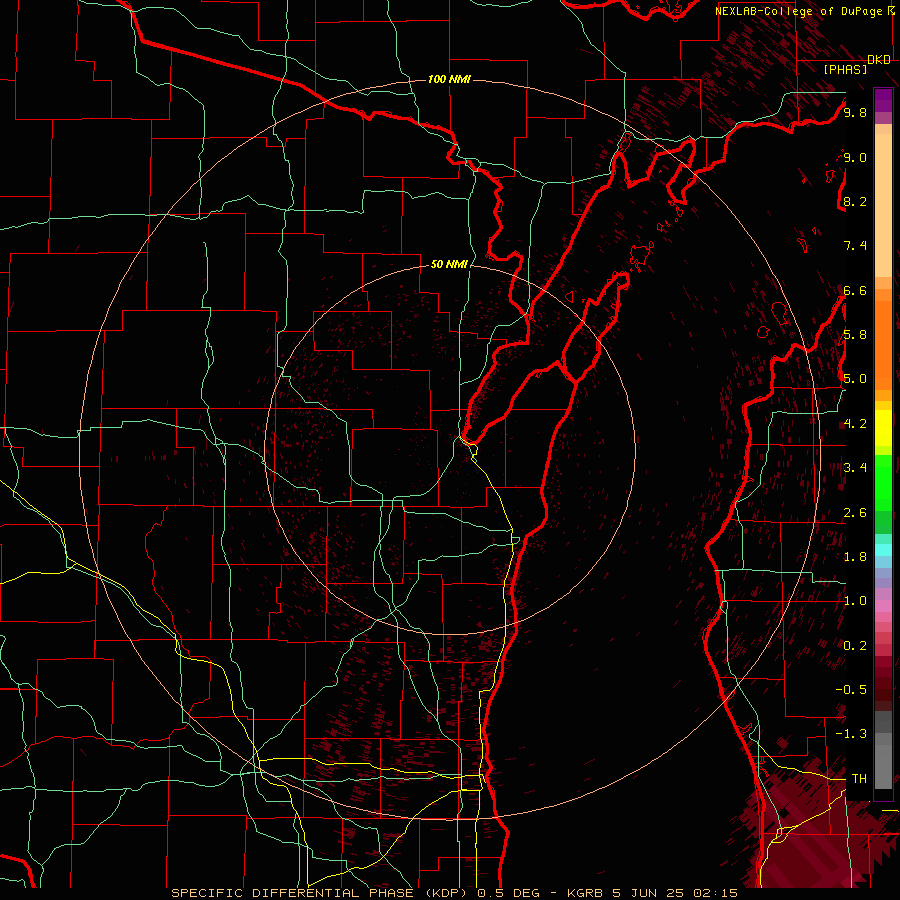Click the 2.6 scale value
Viewport: 900px width, 900px height.
855,513
